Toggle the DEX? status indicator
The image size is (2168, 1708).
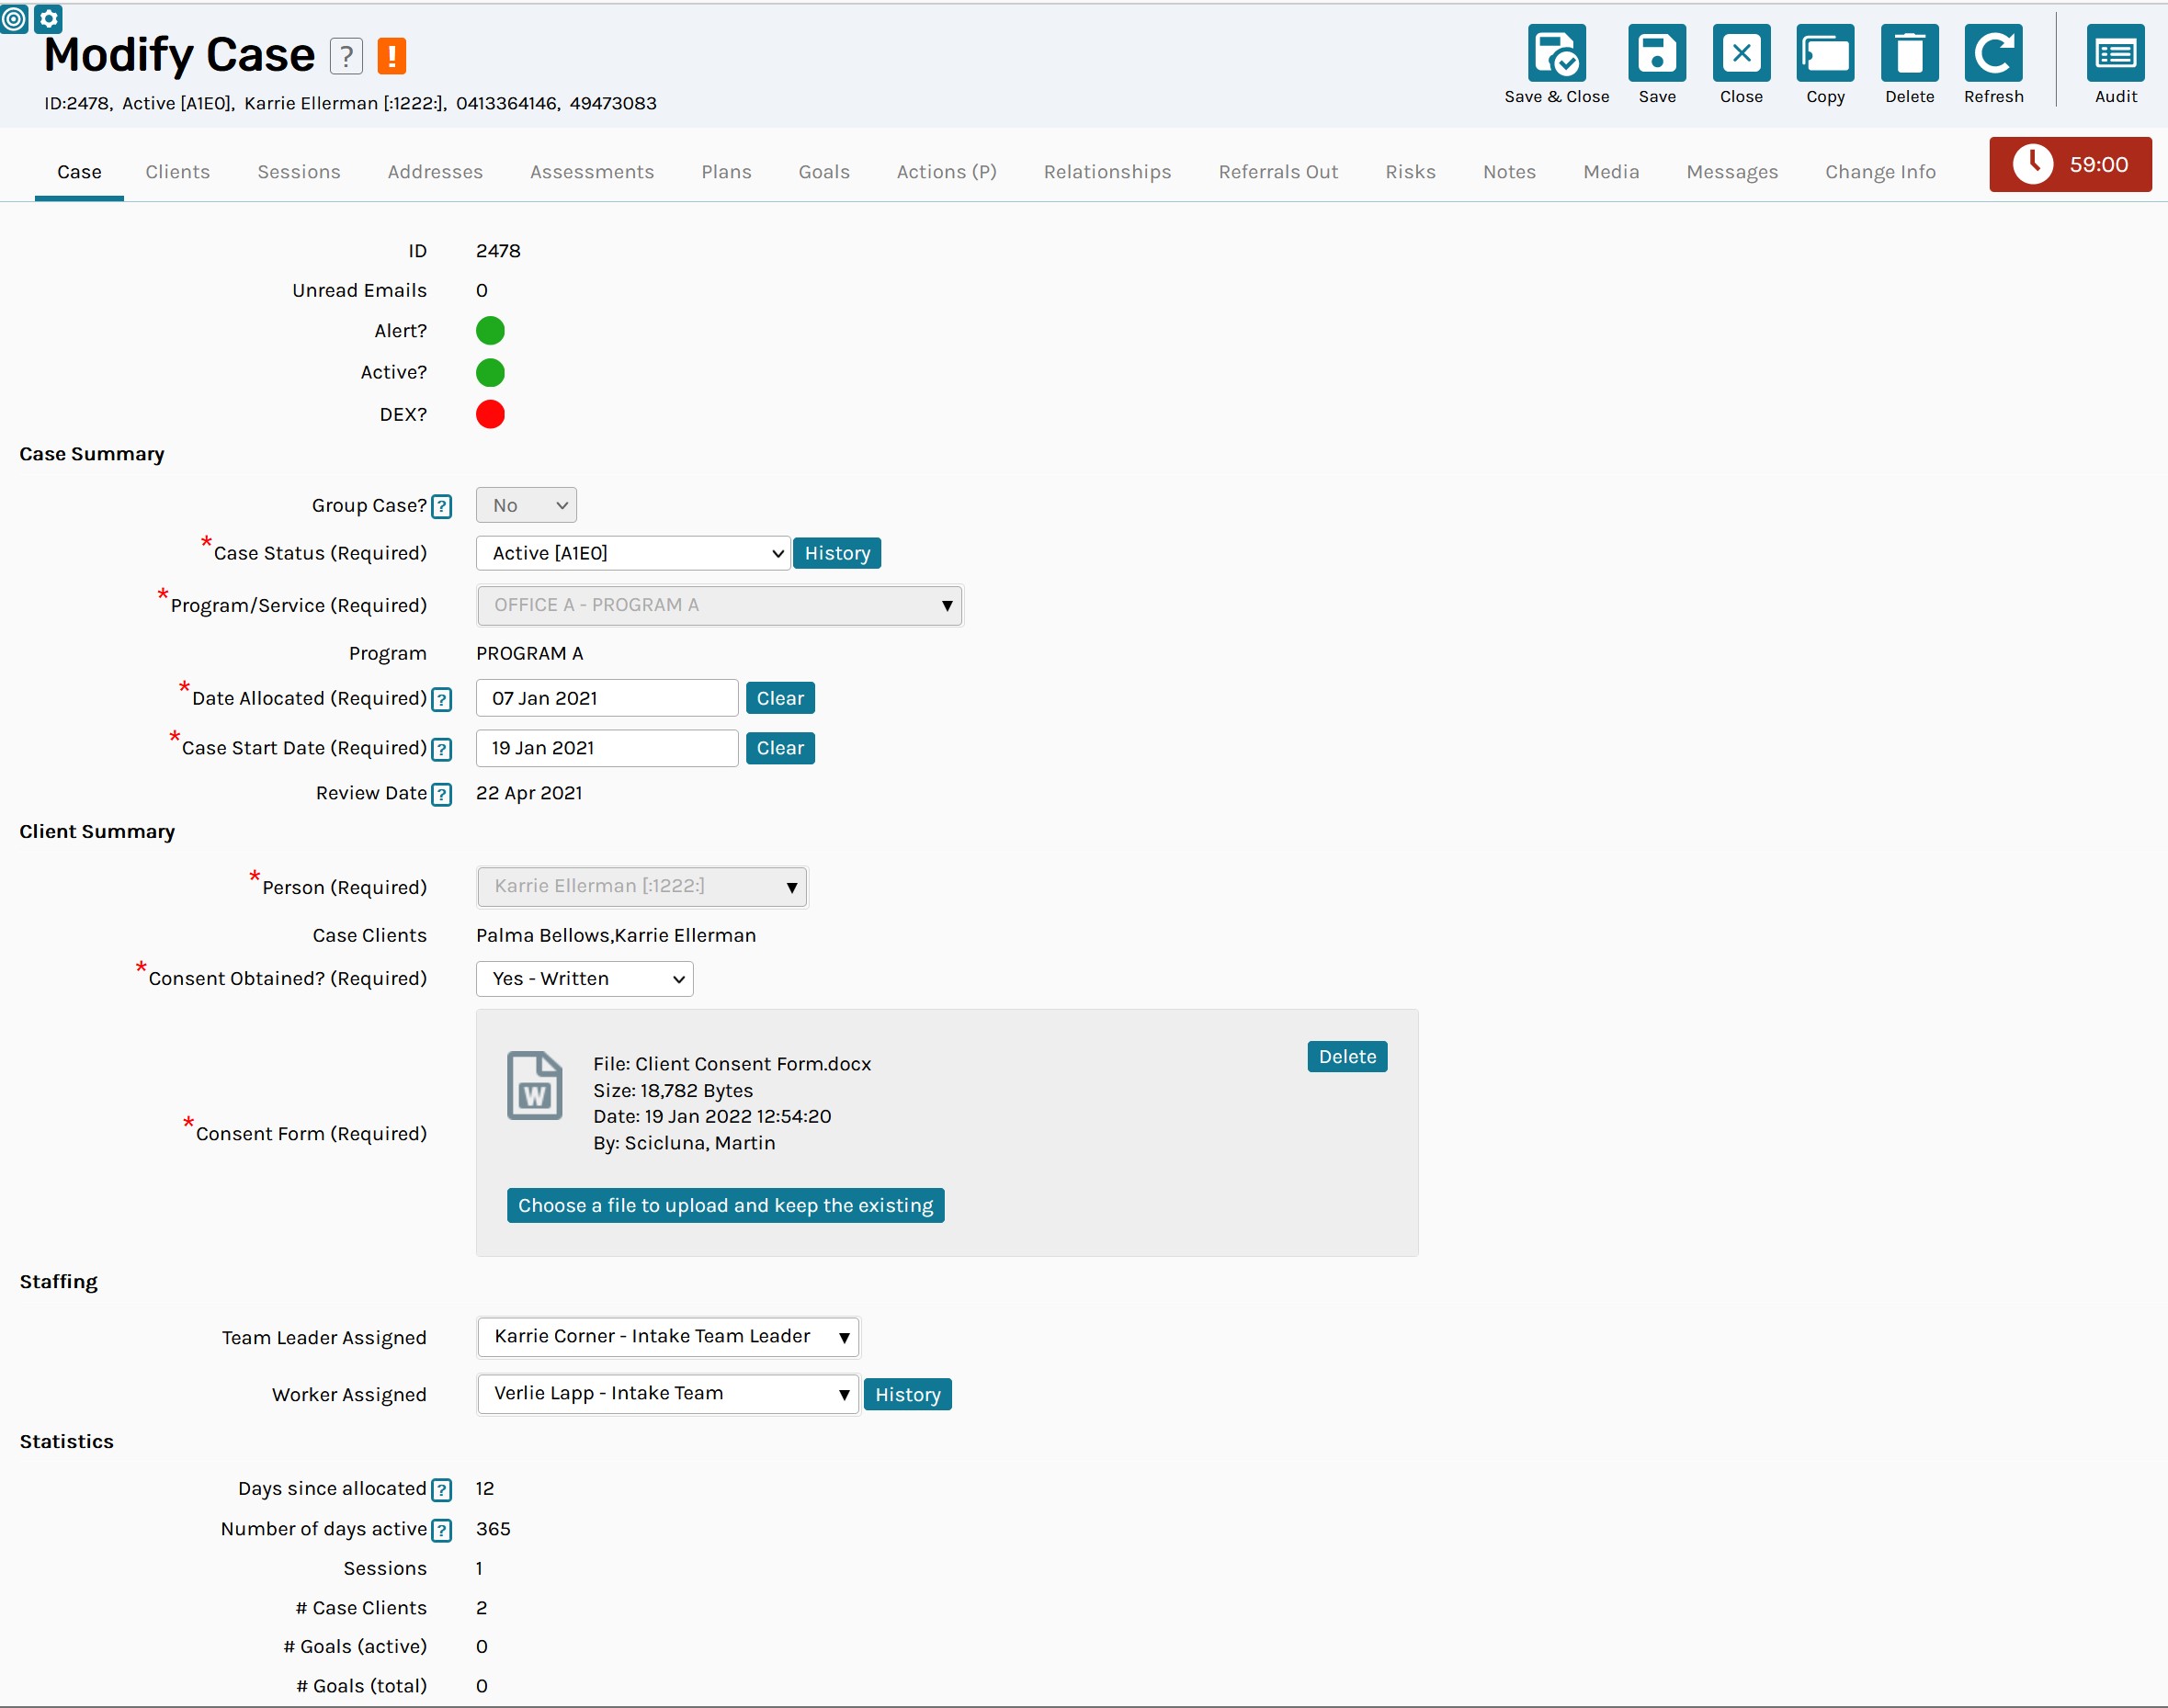490,414
